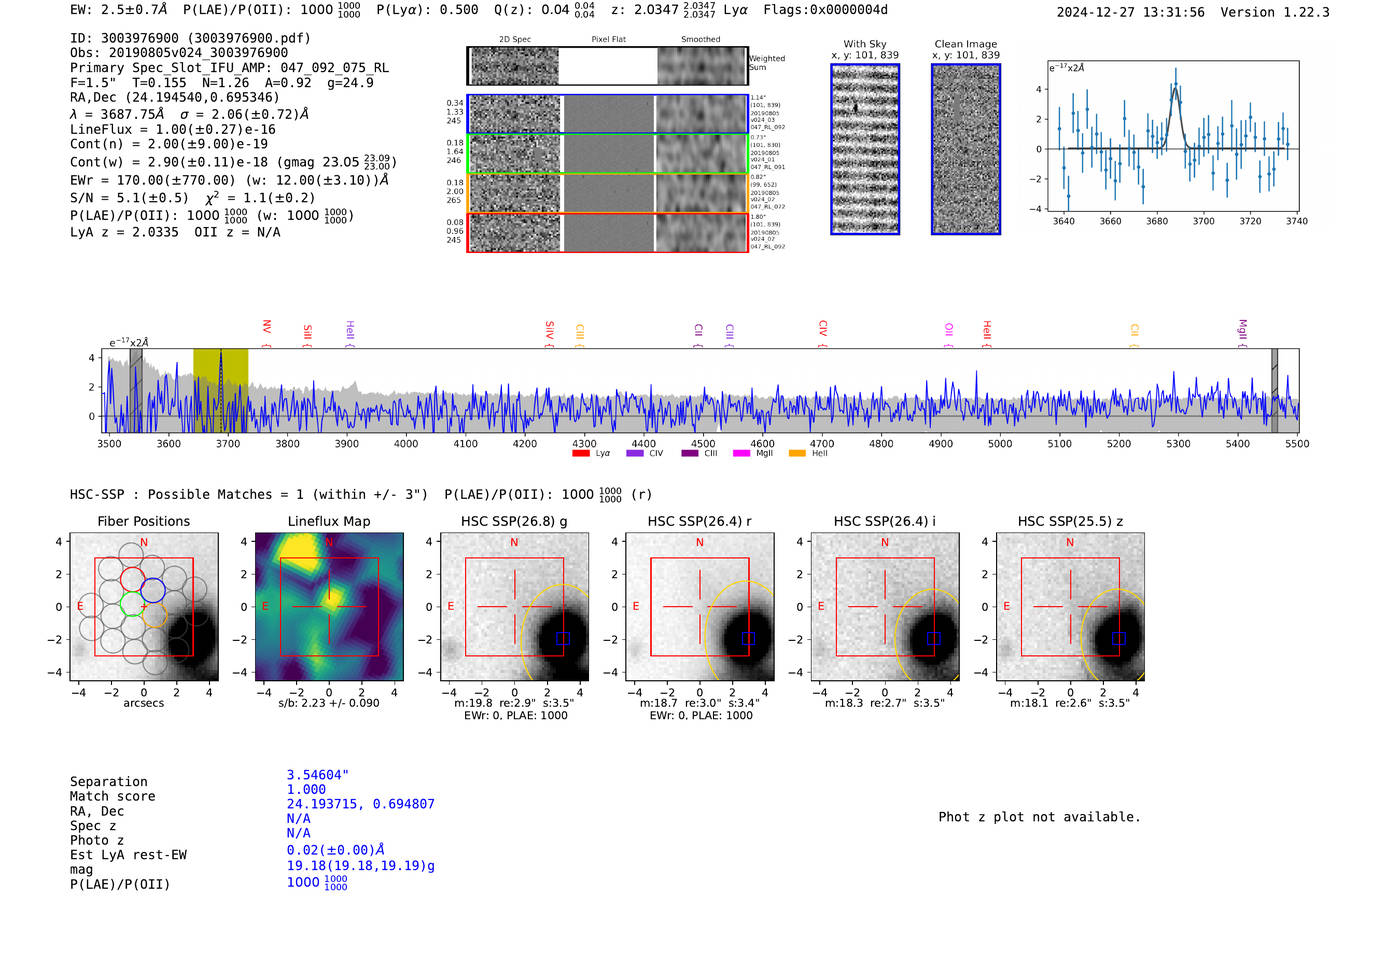Select the Match score value 1.000
This screenshot has height=953, width=1400.
[x=306, y=789]
